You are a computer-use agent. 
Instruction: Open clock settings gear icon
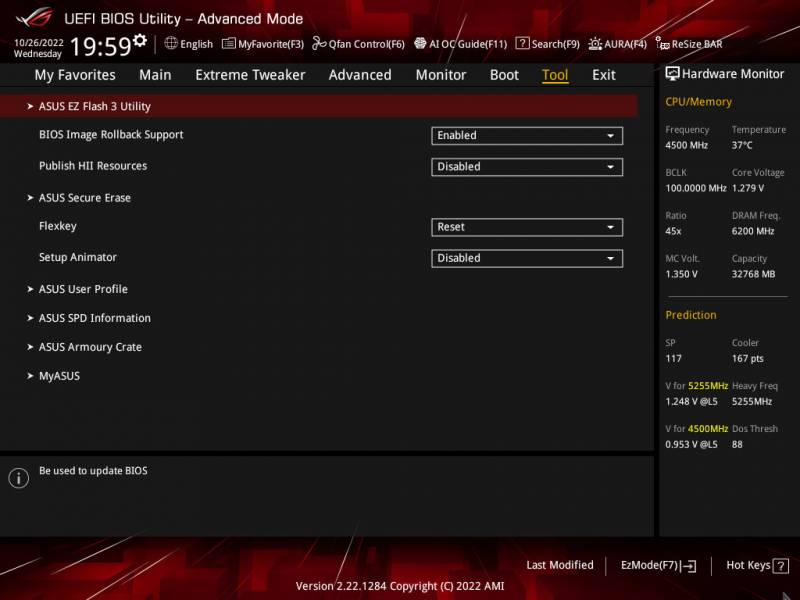(x=140, y=40)
